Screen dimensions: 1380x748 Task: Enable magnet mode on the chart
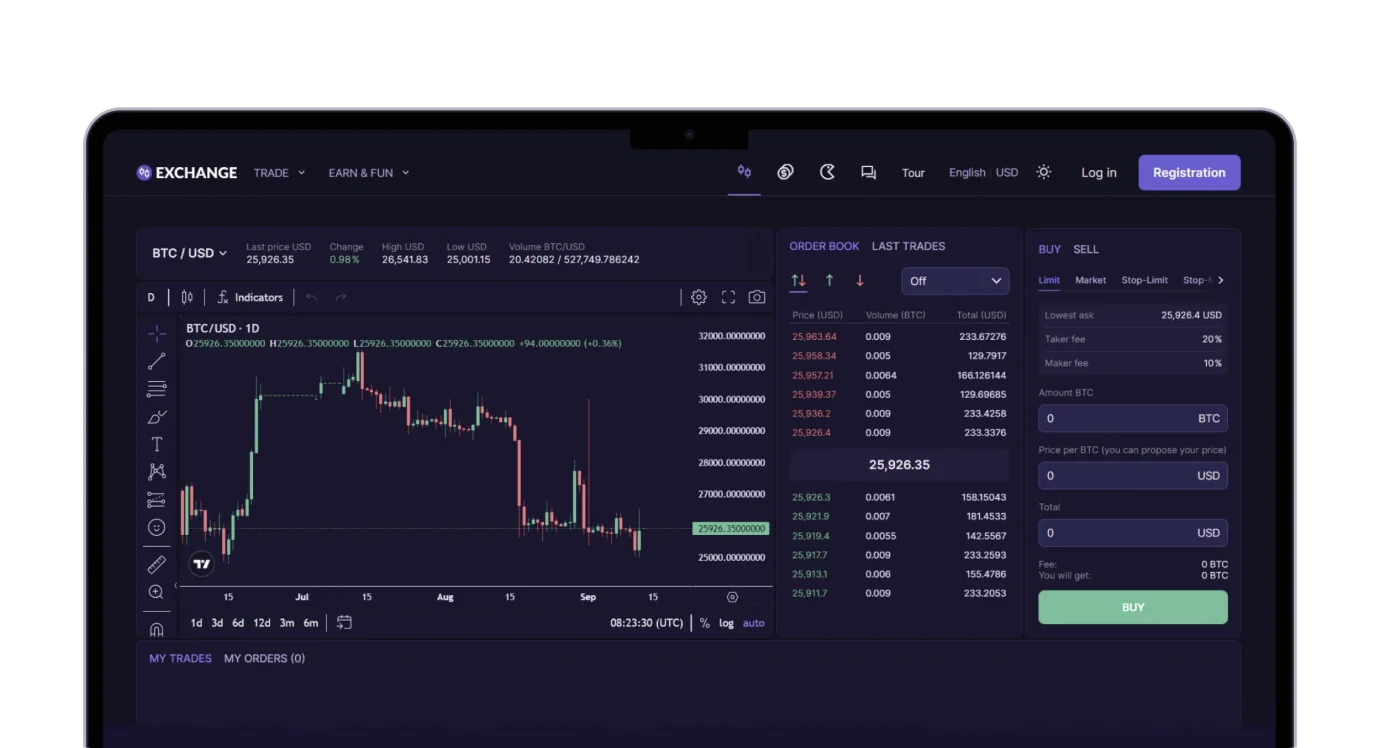coord(156,629)
